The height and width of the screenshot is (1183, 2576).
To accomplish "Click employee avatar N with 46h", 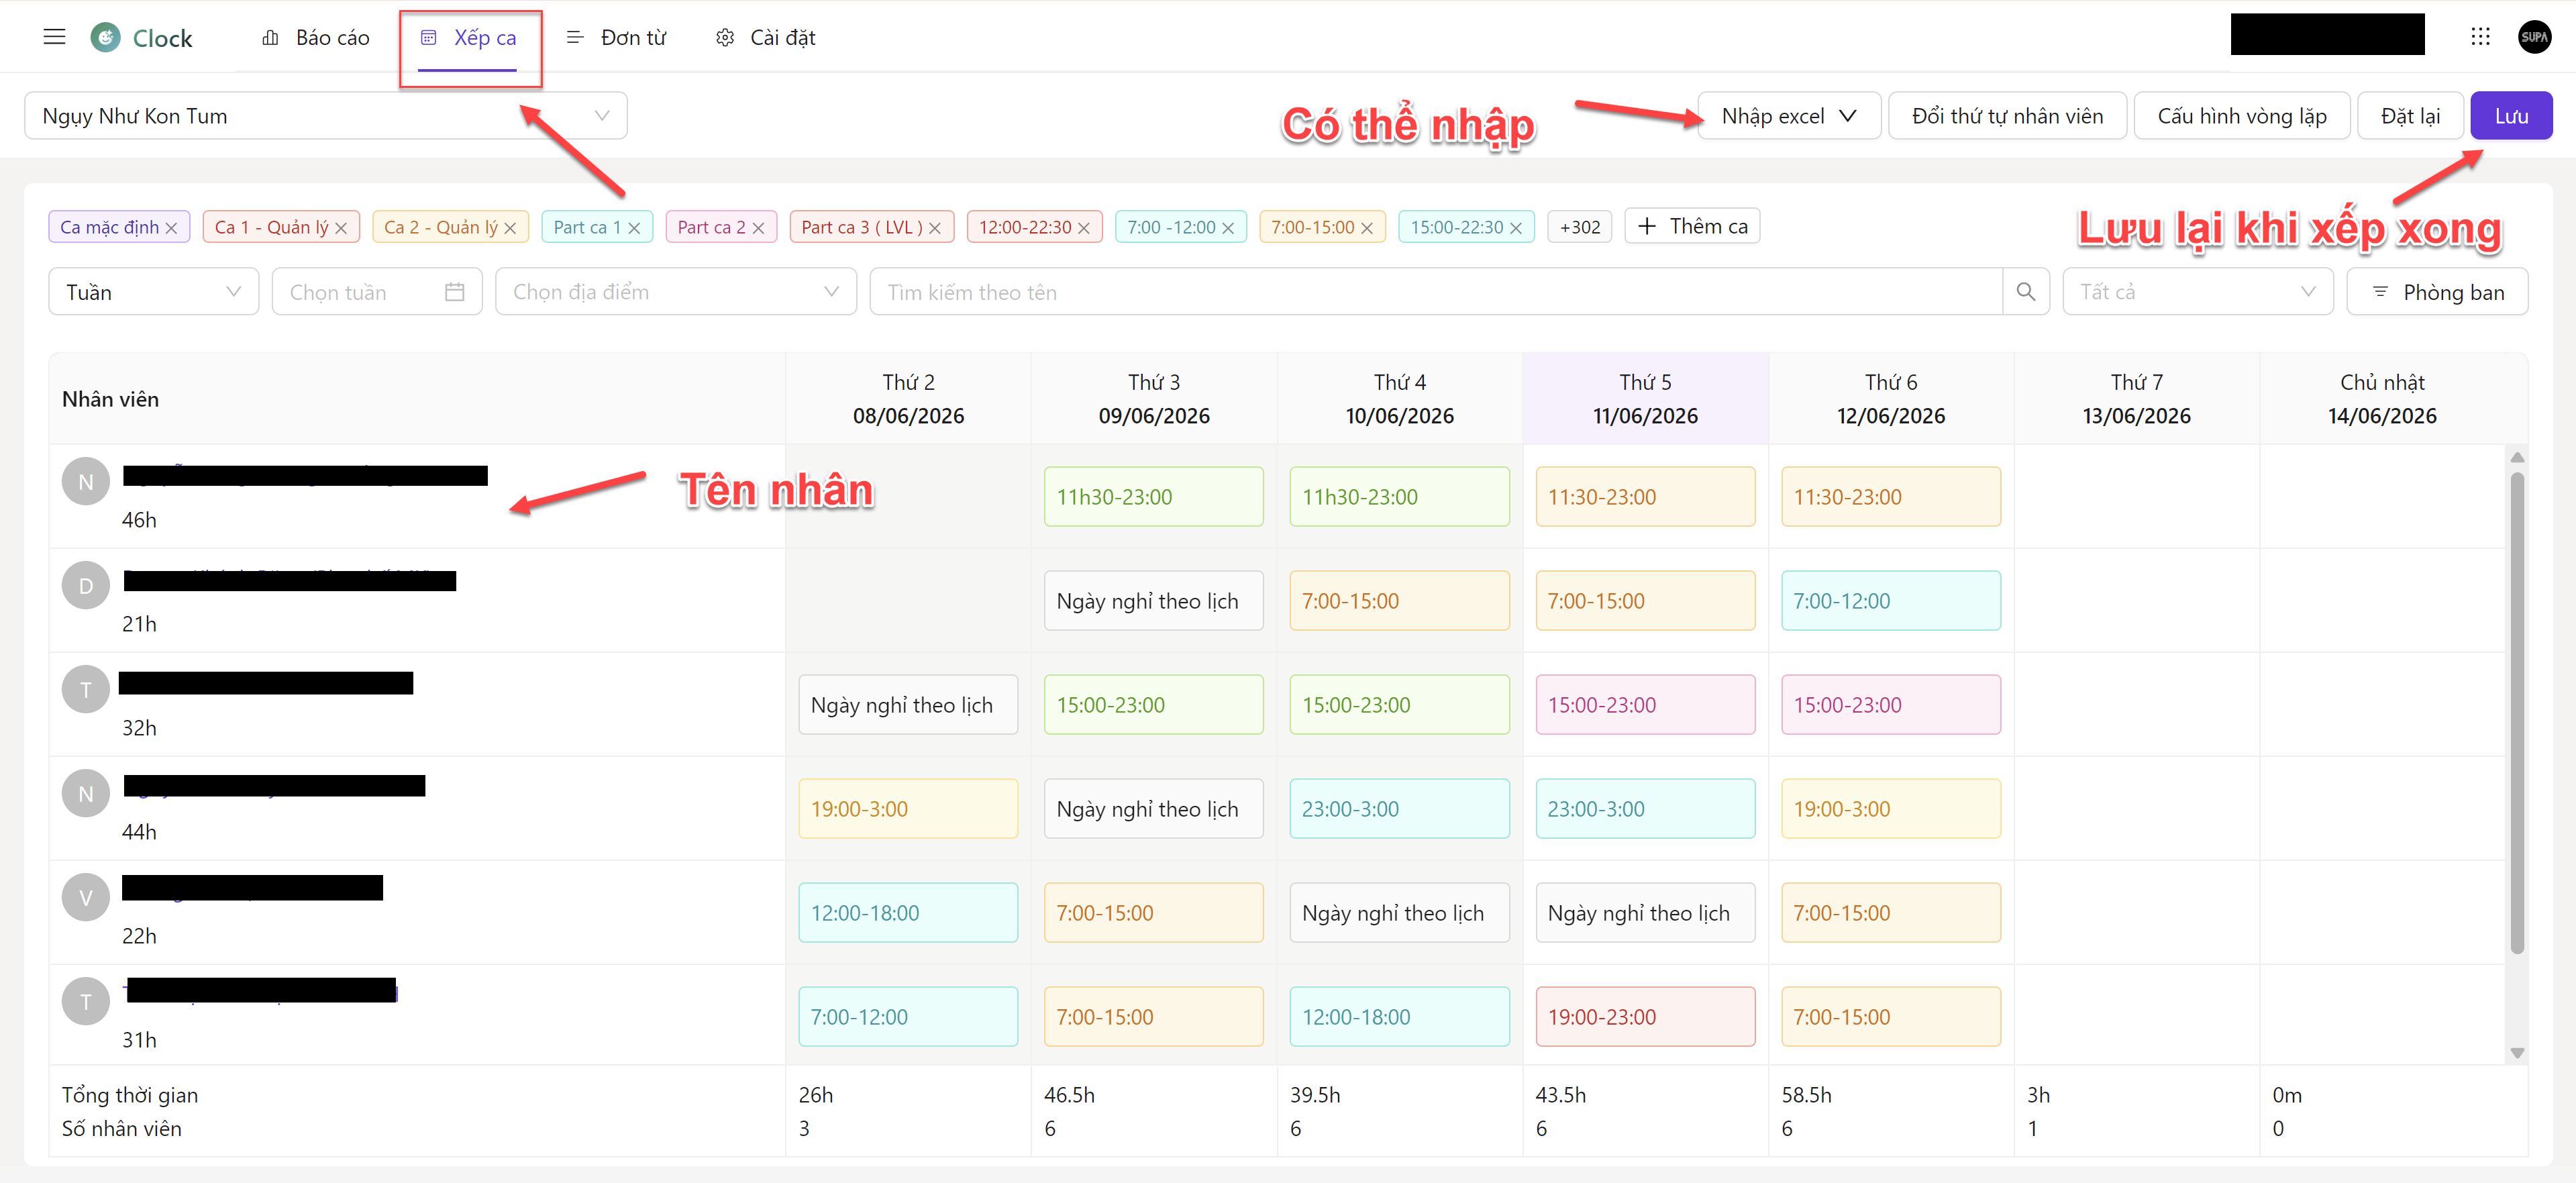I will (86, 482).
